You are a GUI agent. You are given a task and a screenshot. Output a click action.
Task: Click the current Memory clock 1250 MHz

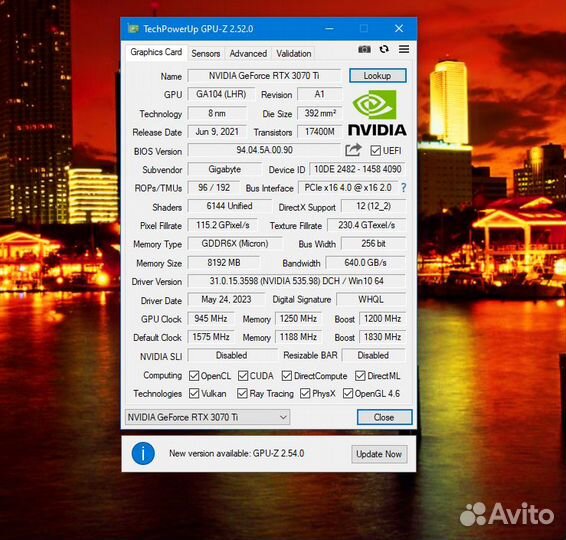(x=298, y=319)
